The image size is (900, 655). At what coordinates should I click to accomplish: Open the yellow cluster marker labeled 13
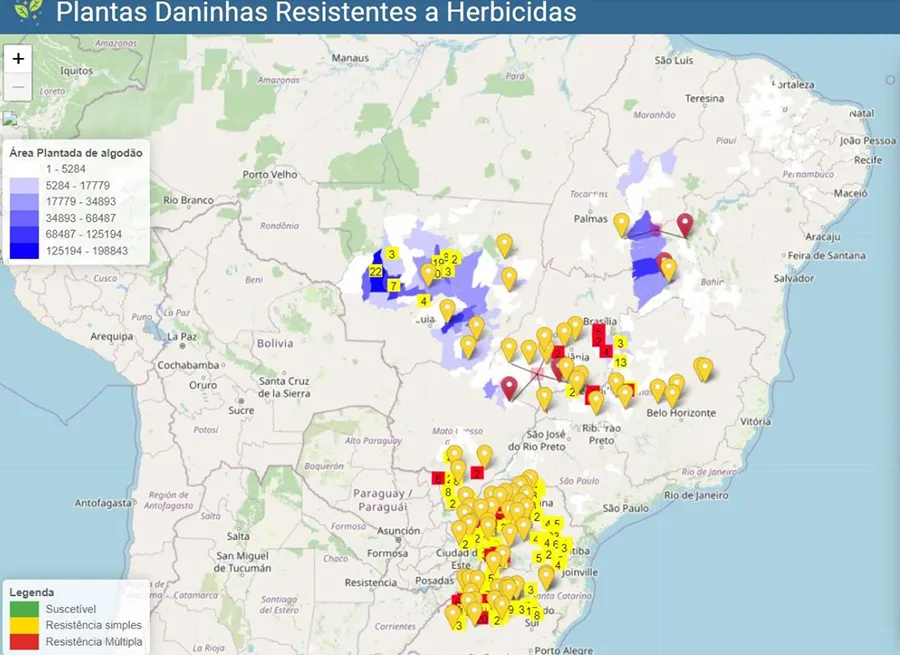620,361
